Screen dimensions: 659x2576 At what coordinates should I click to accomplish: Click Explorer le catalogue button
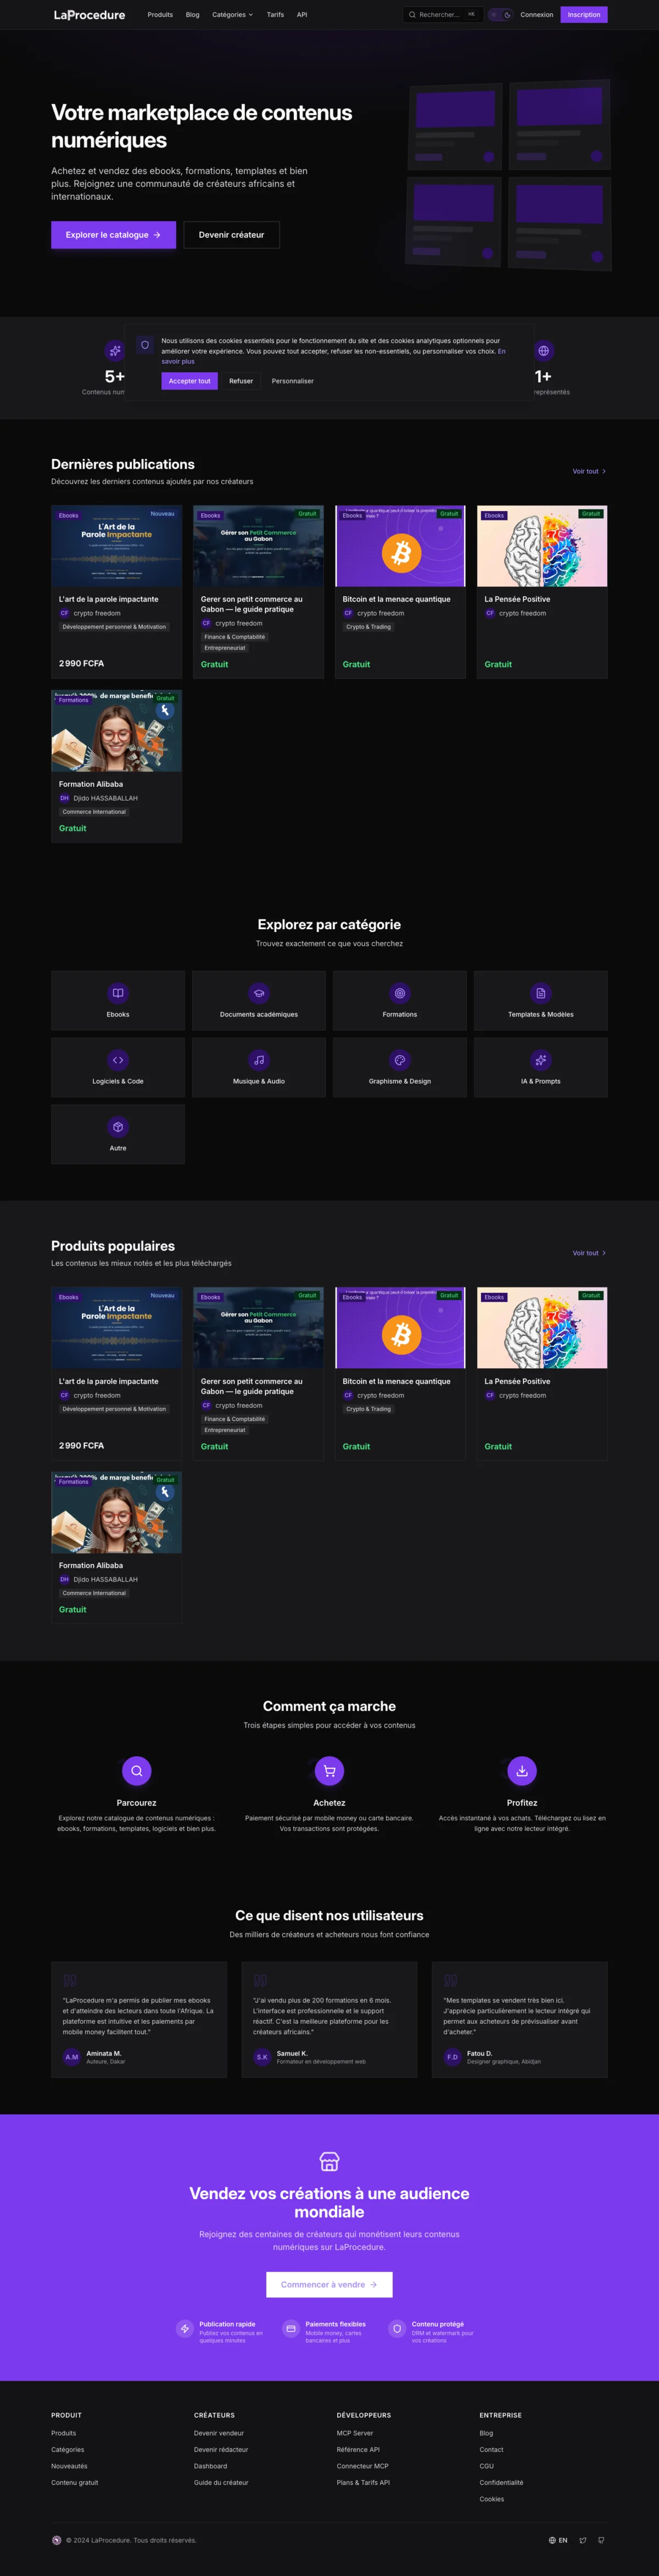pyautogui.click(x=113, y=235)
